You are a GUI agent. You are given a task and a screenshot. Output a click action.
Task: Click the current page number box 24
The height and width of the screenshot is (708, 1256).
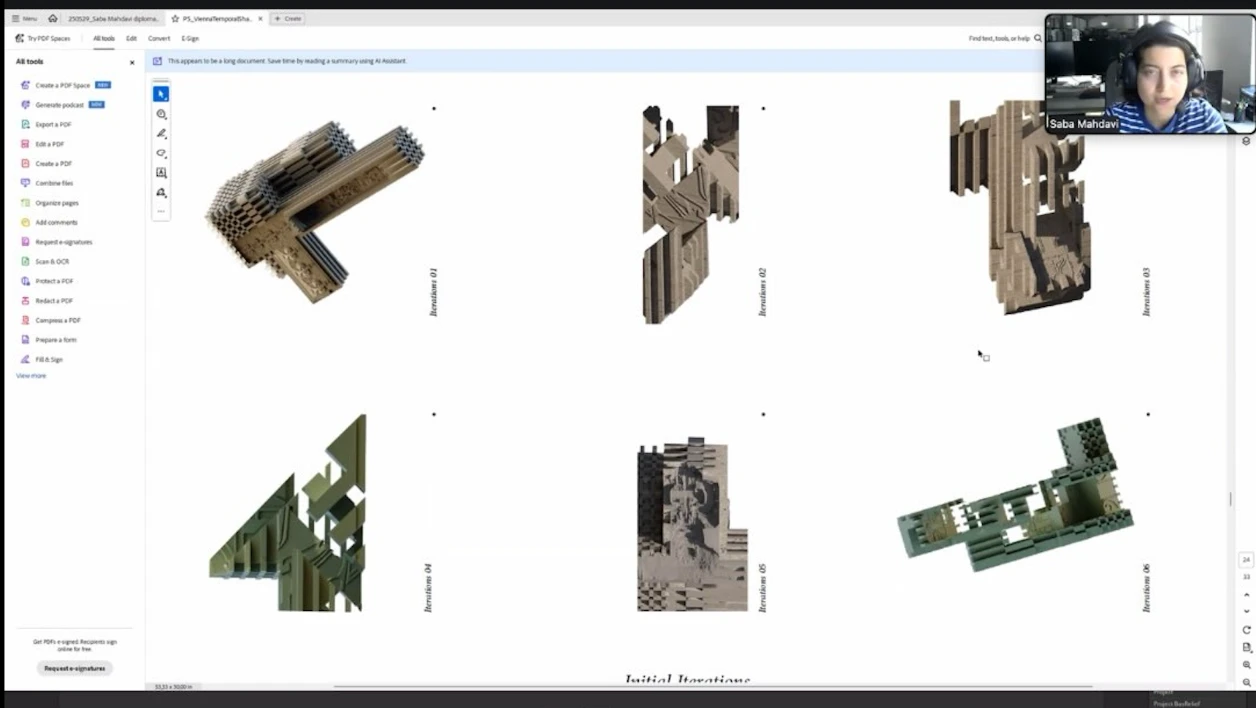coord(1246,560)
